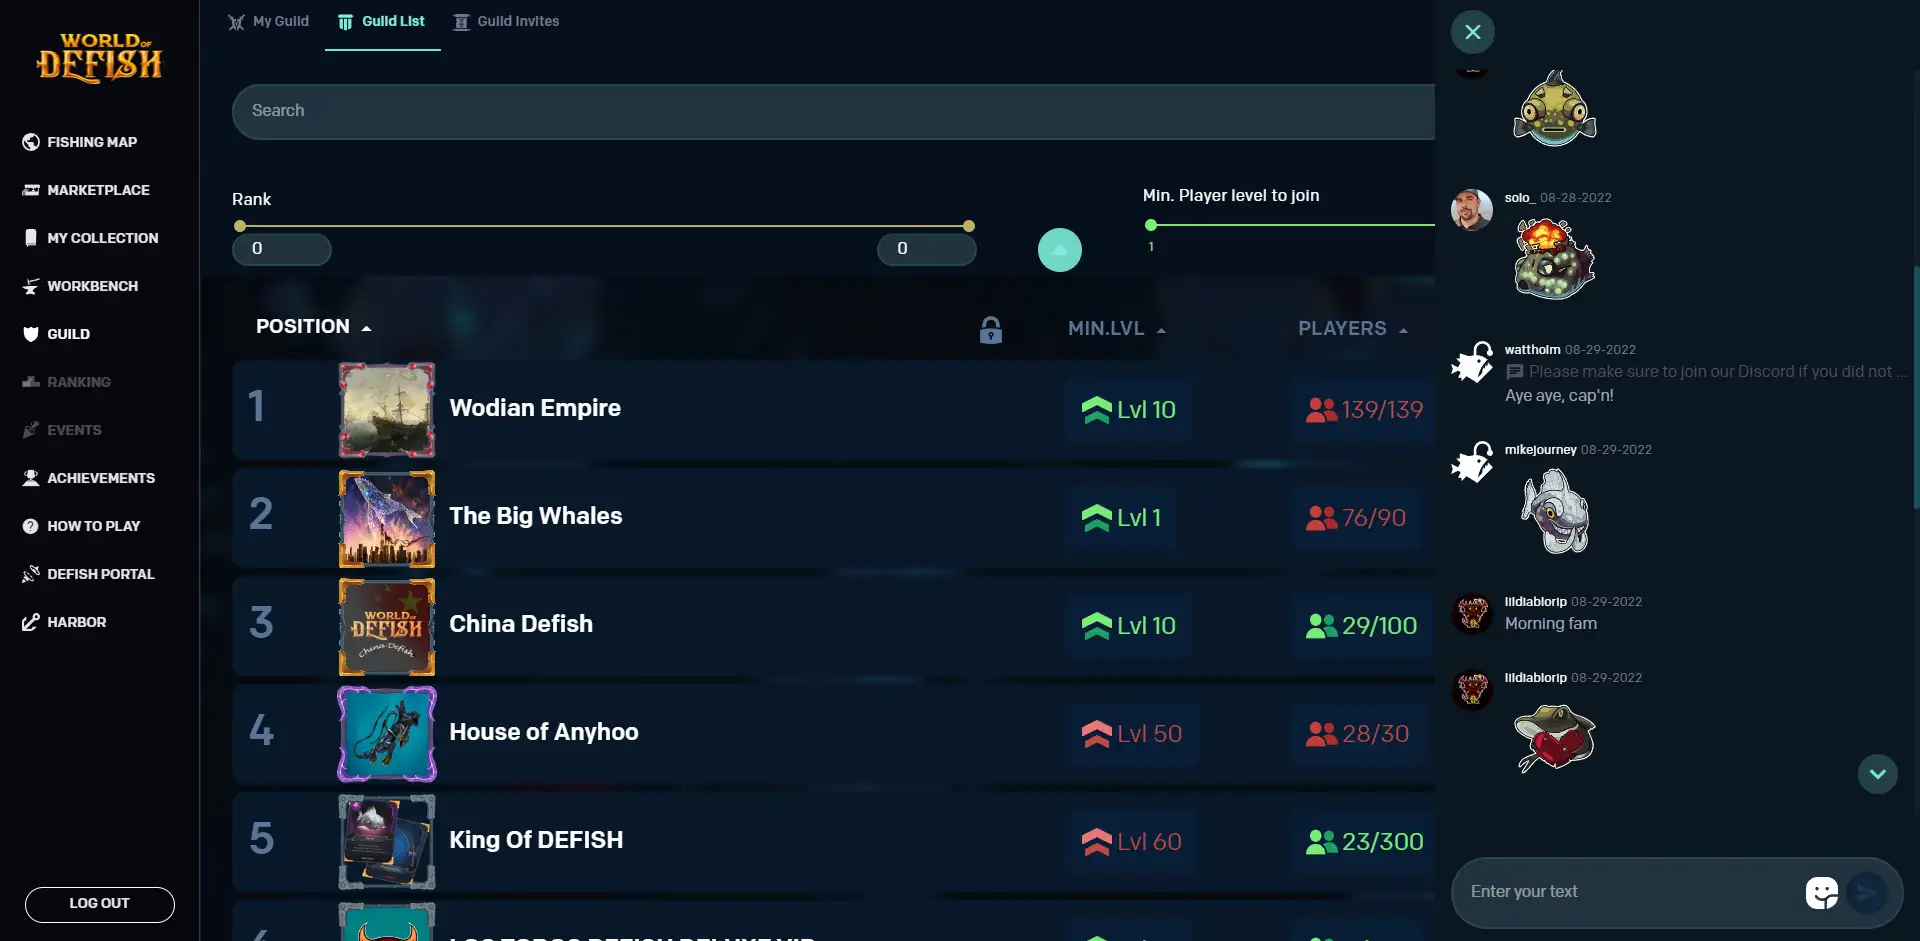The image size is (1920, 941).
Task: Click the Rank slider right handle
Action: coord(968,226)
